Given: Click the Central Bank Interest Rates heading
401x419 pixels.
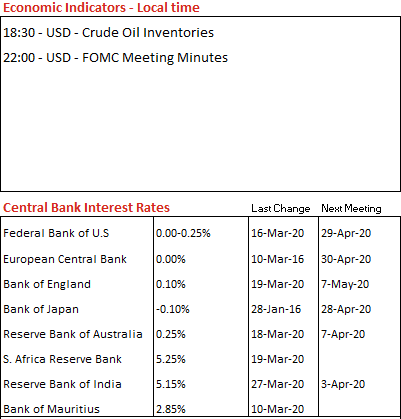Looking at the screenshot, I should pos(86,207).
